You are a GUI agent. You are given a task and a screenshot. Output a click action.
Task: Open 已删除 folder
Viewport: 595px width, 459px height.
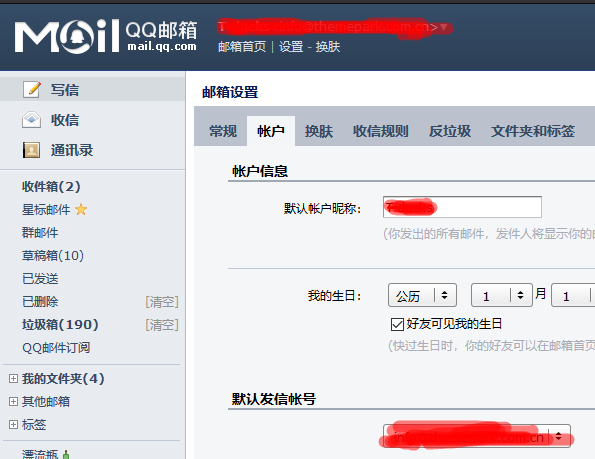pos(40,302)
